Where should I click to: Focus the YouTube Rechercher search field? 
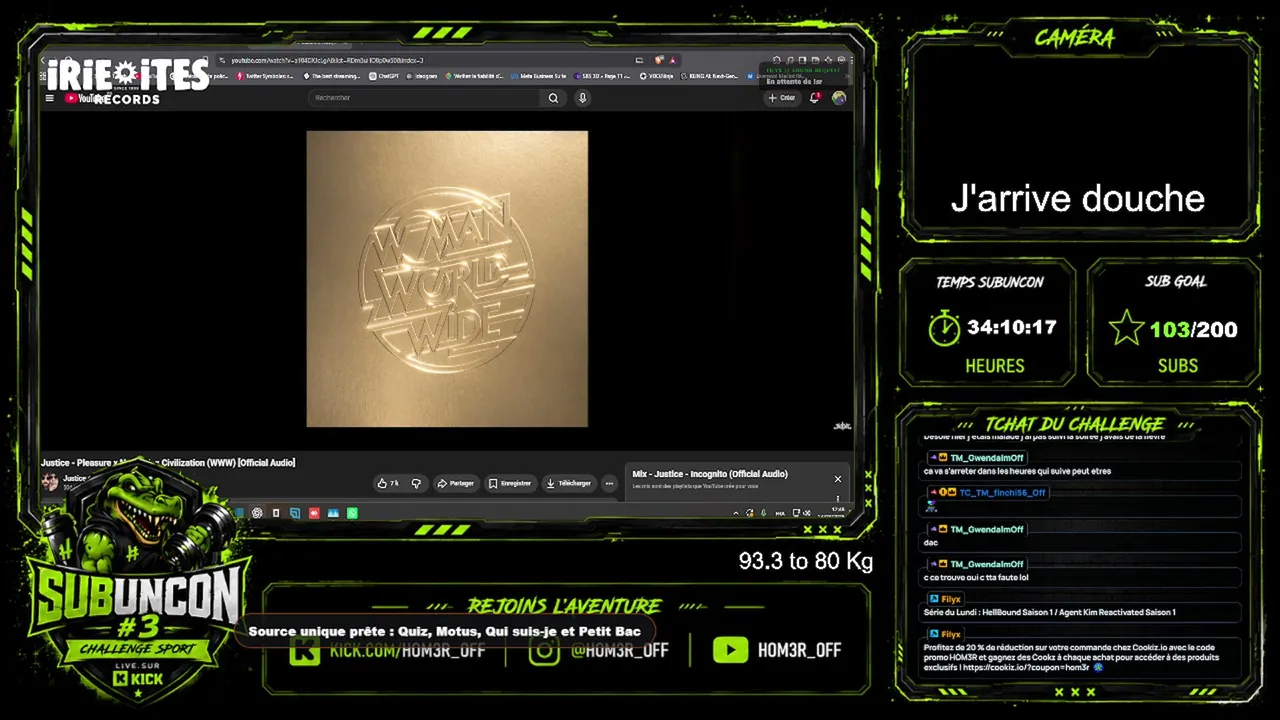tap(426, 98)
